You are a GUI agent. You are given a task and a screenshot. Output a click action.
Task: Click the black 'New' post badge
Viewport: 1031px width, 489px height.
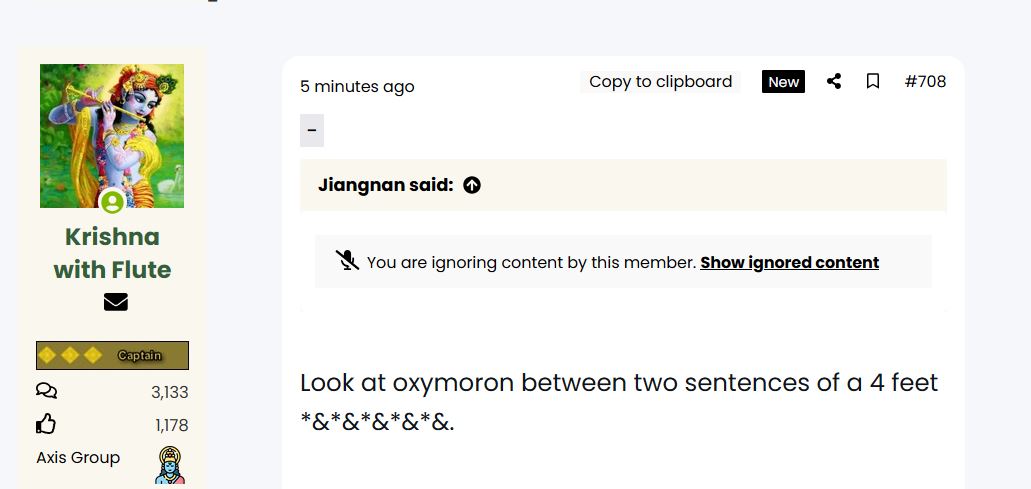(x=784, y=82)
